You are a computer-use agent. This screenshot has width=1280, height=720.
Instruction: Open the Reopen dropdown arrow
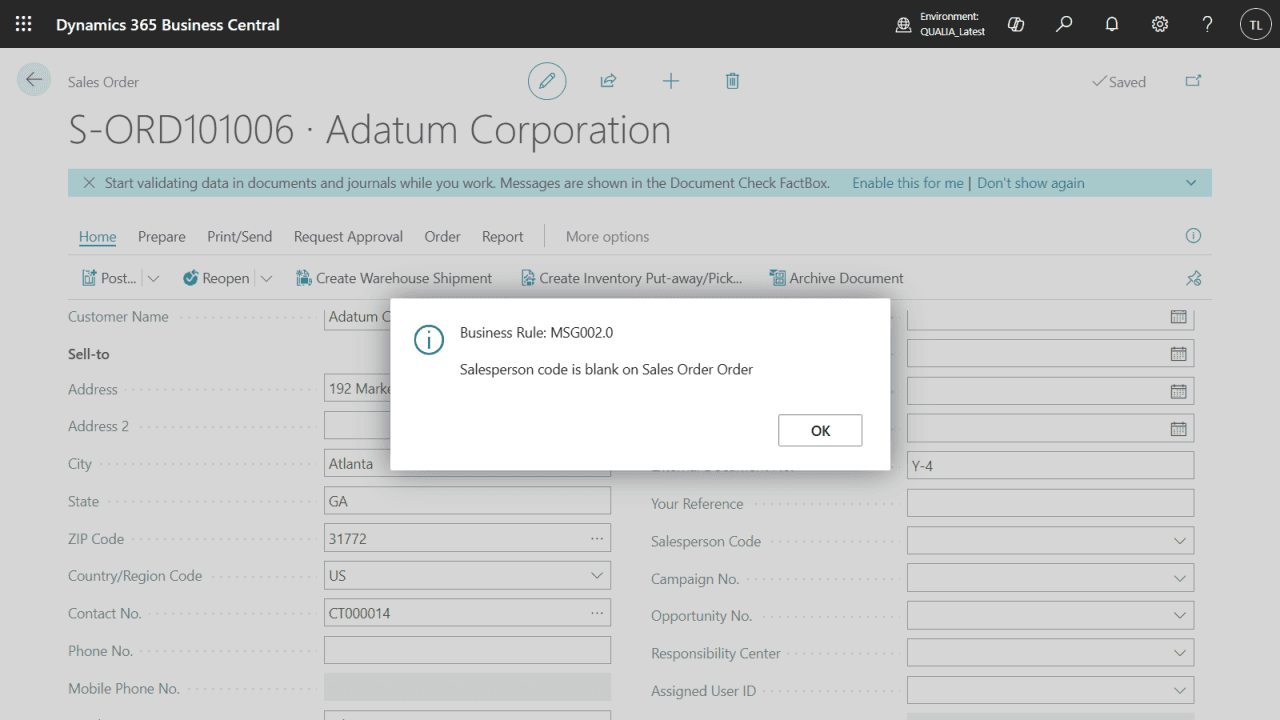[x=266, y=278]
